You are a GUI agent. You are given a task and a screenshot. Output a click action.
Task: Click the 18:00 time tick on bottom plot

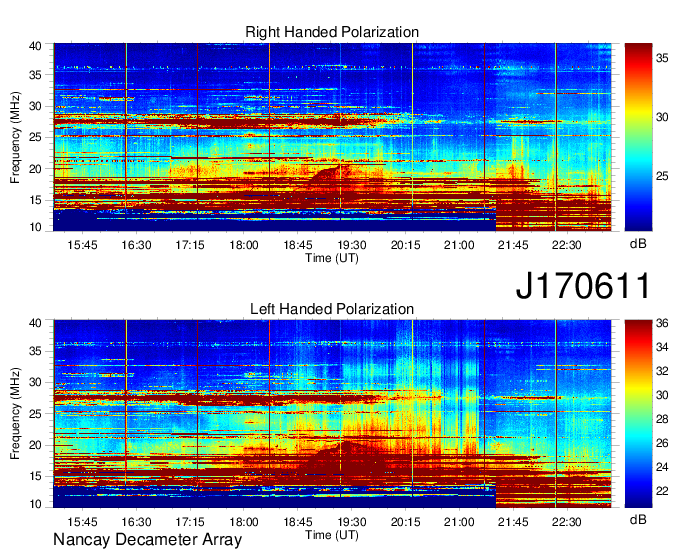click(x=244, y=521)
